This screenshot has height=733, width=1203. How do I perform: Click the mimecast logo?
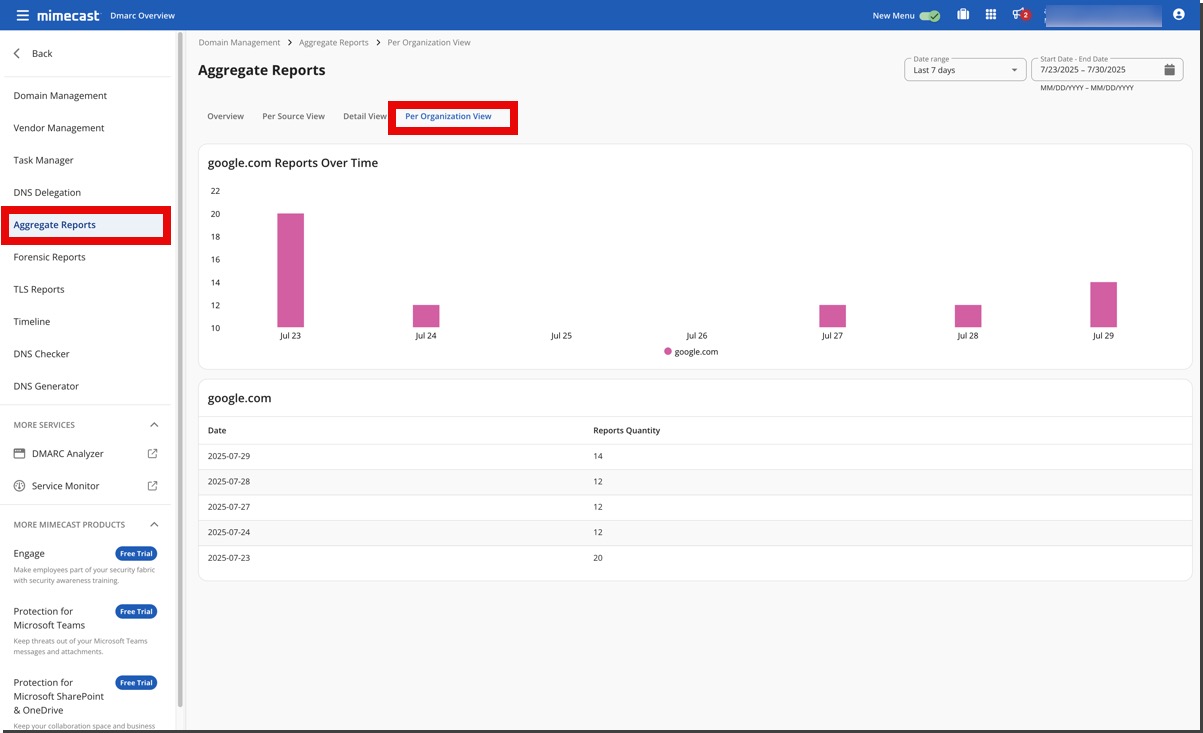coord(69,15)
